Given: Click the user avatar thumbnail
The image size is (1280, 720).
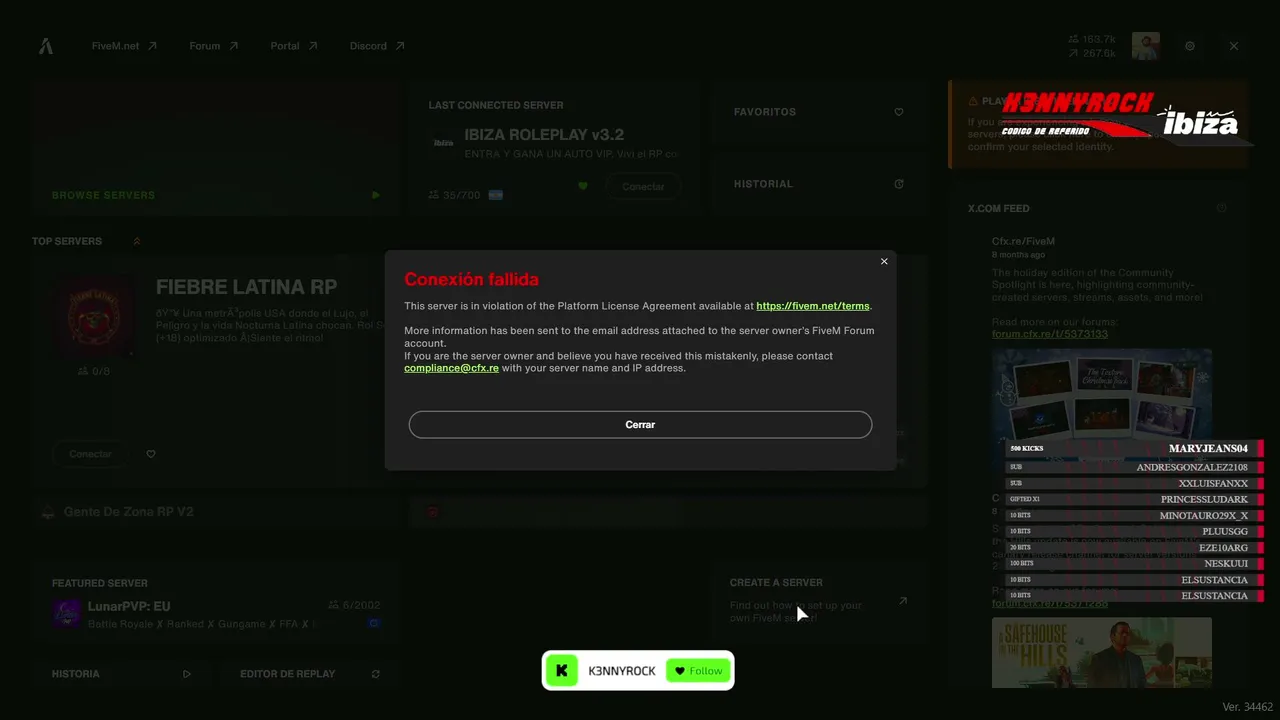Looking at the screenshot, I should point(1146,46).
